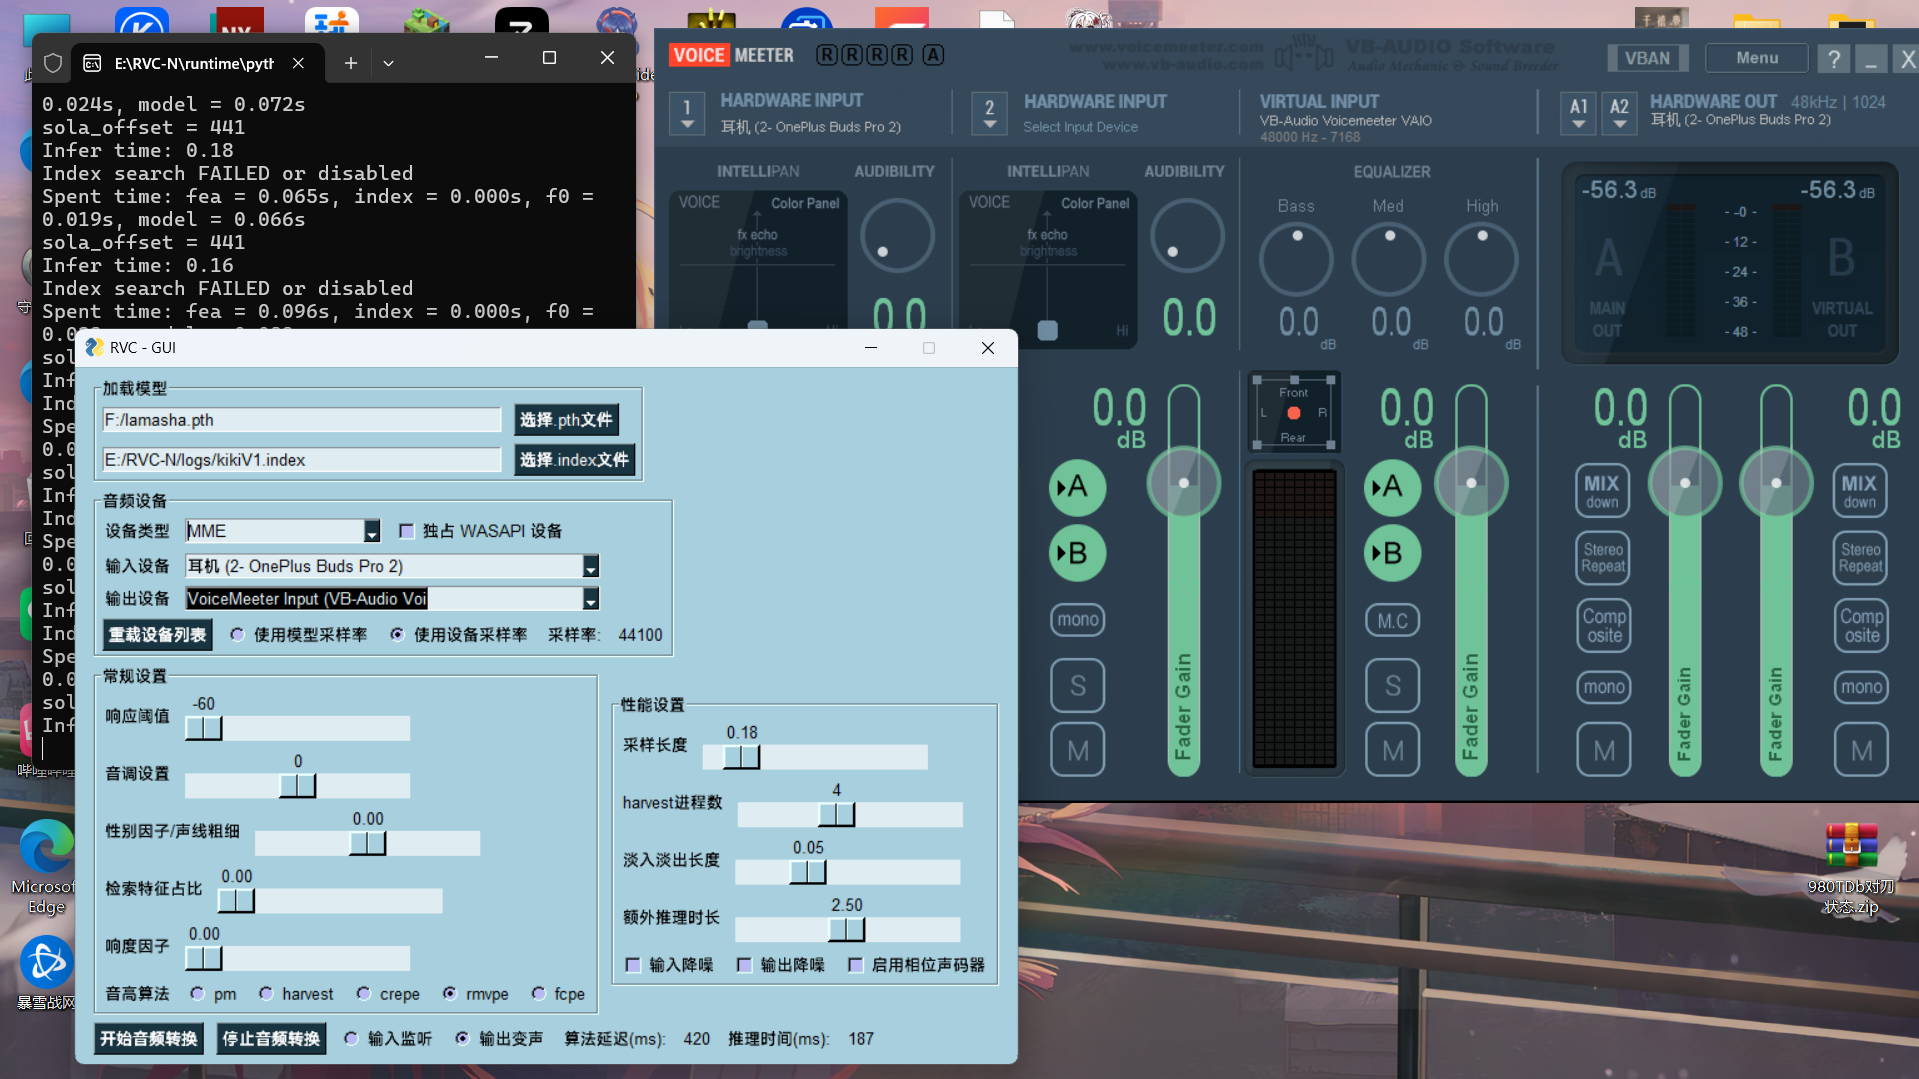This screenshot has width=1919, height=1079.
Task: Open the A1 hardware out selector
Action: click(1578, 113)
